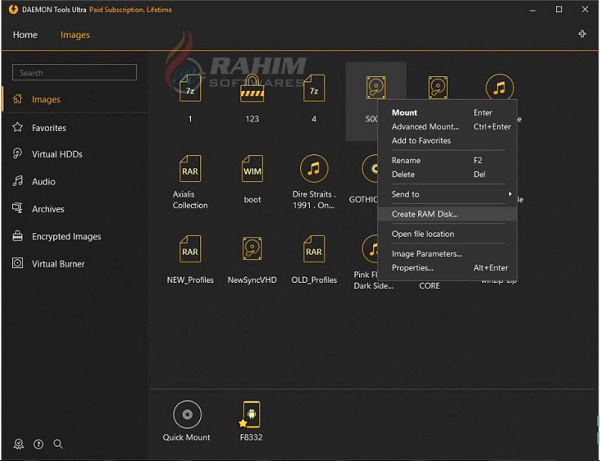
Task: Click the DAEMON Tools Ultra logo
Action: click(13, 9)
